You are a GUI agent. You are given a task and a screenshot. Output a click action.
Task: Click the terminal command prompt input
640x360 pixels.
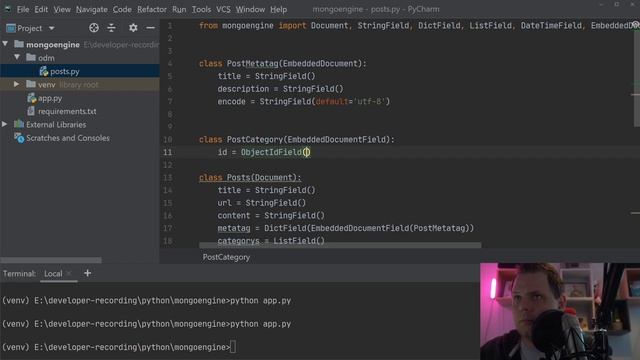click(x=233, y=347)
